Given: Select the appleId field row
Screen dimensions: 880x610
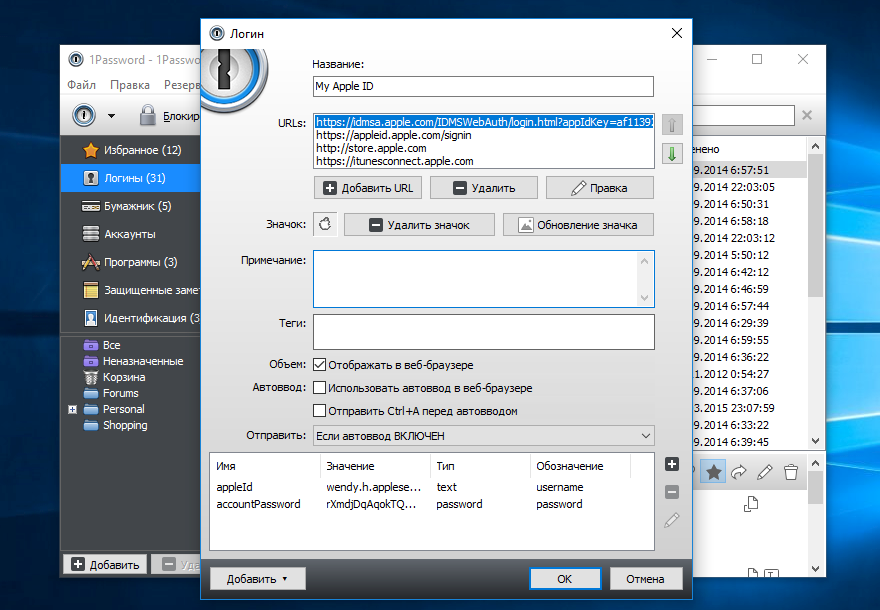Looking at the screenshot, I should 432,487.
